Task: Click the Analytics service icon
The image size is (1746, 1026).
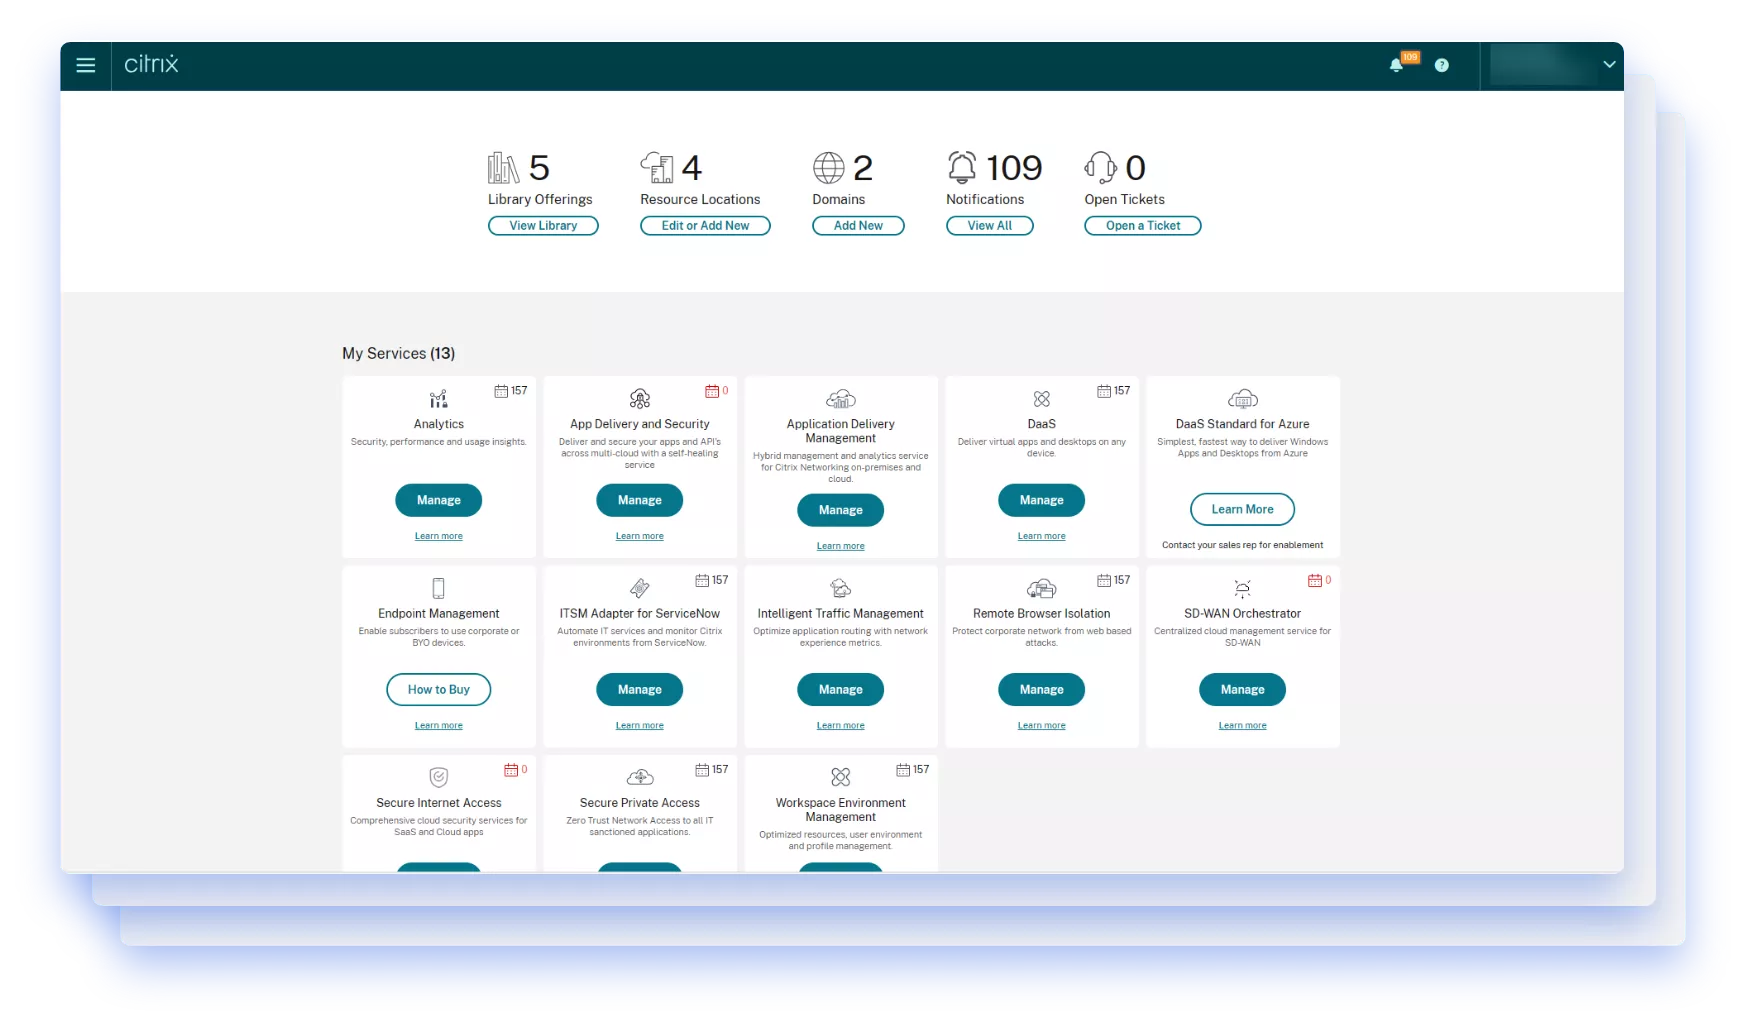Action: (x=439, y=399)
